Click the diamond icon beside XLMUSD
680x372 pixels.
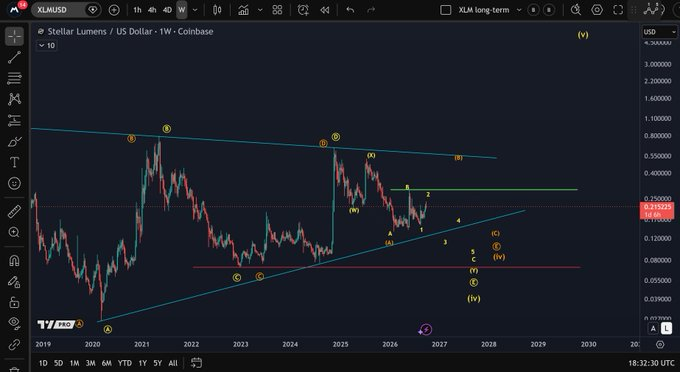92,10
